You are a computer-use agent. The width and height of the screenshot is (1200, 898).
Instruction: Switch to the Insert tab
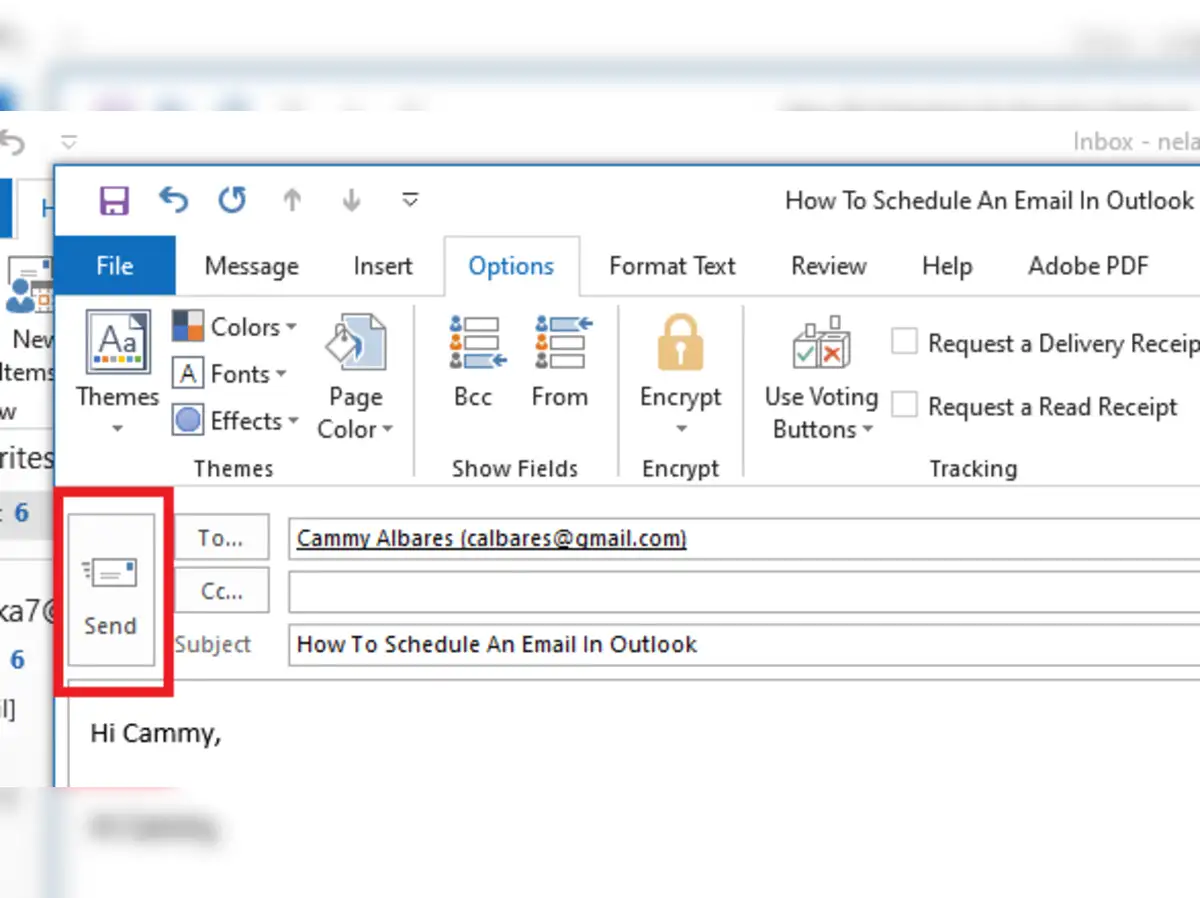pos(383,266)
